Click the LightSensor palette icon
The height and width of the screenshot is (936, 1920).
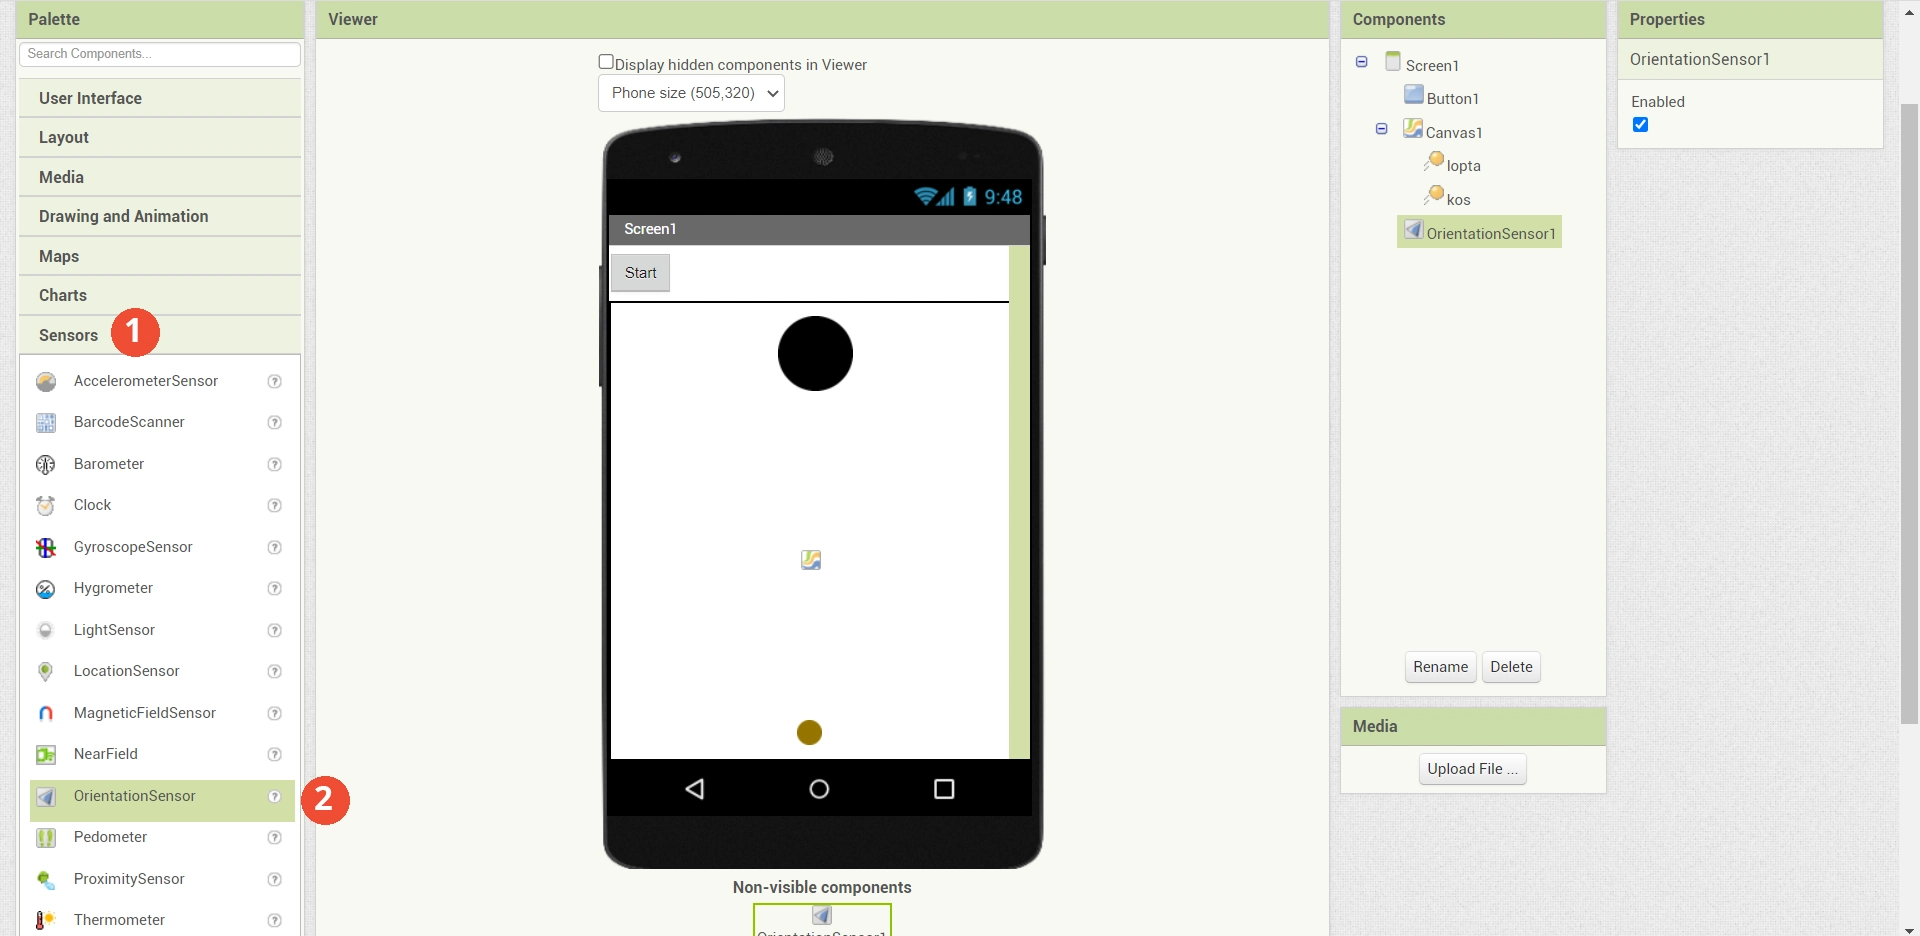pos(46,631)
